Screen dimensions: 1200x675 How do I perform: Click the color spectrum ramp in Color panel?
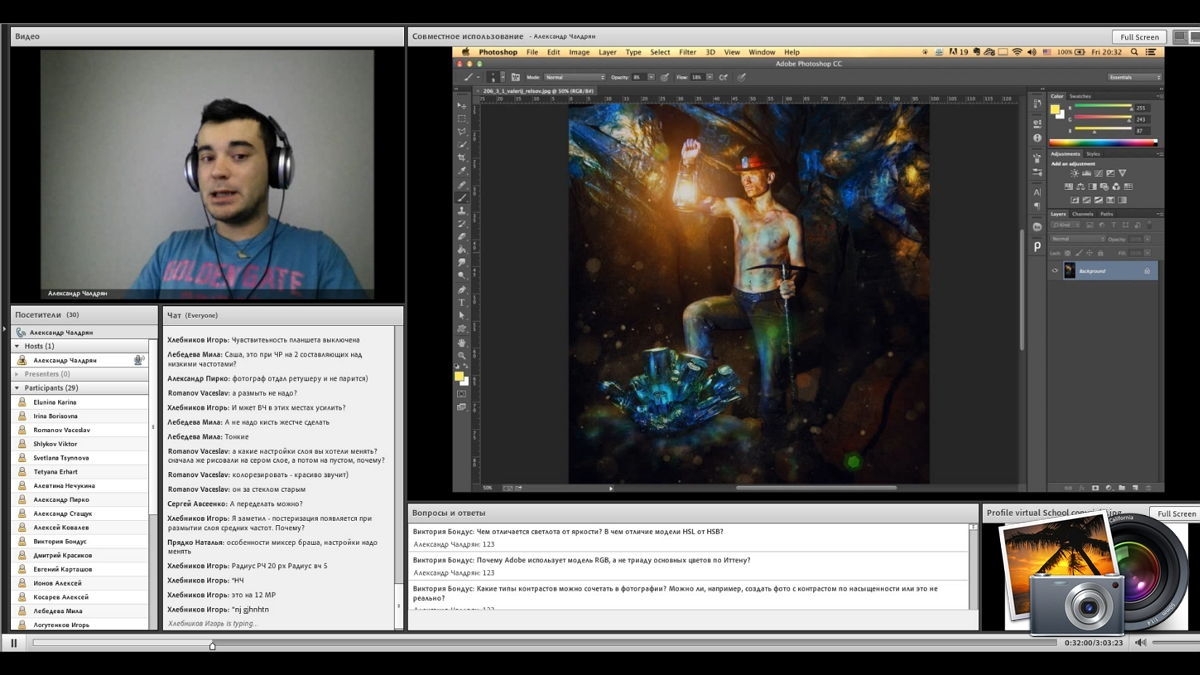1103,143
